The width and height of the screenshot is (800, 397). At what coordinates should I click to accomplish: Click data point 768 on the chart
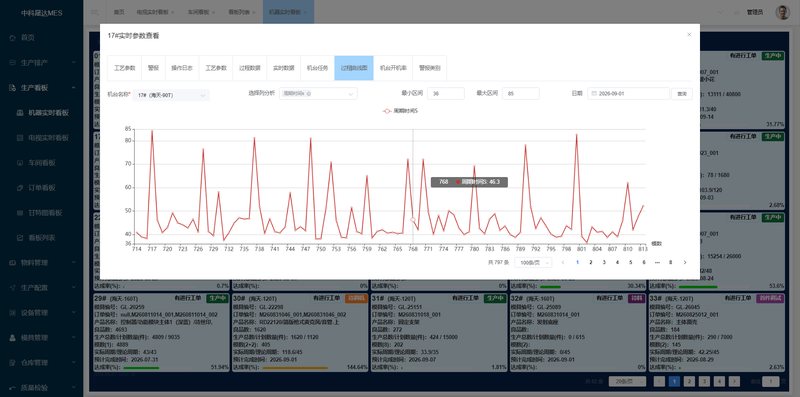click(413, 220)
